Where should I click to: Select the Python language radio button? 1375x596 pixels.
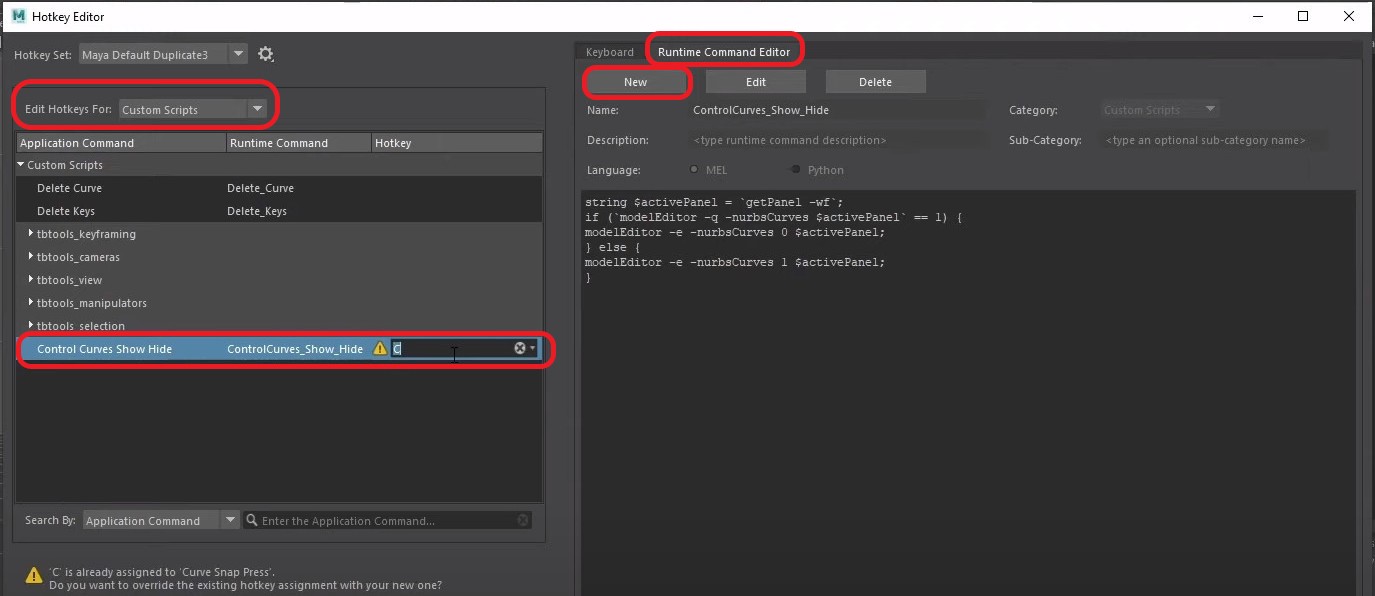pyautogui.click(x=796, y=170)
